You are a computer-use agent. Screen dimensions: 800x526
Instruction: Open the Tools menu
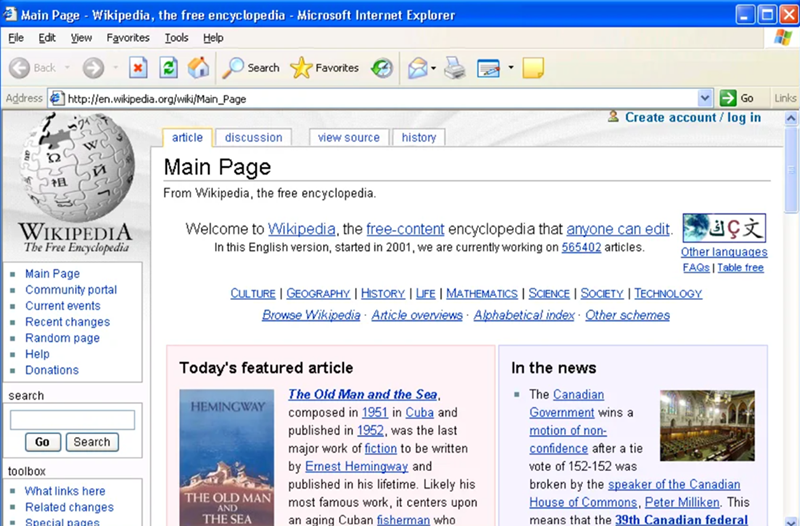pos(177,38)
